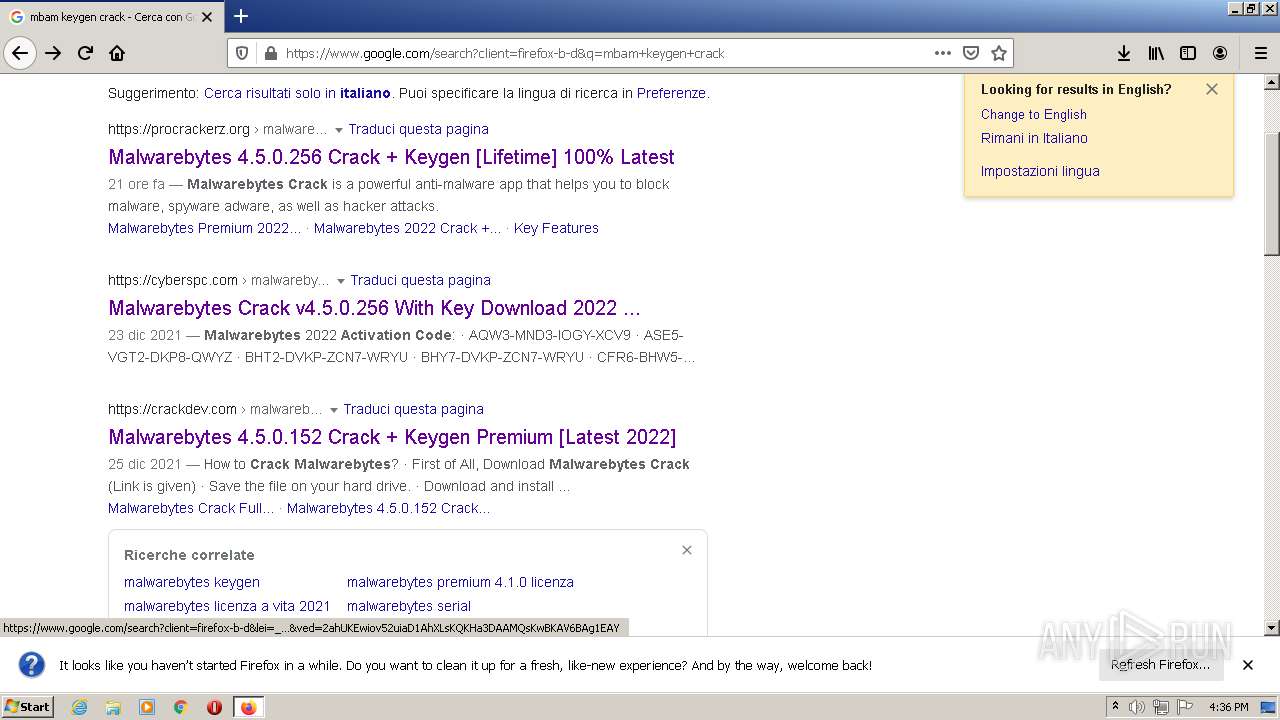Search related malwarebytes premium 4.1.0 licenza

click(460, 582)
